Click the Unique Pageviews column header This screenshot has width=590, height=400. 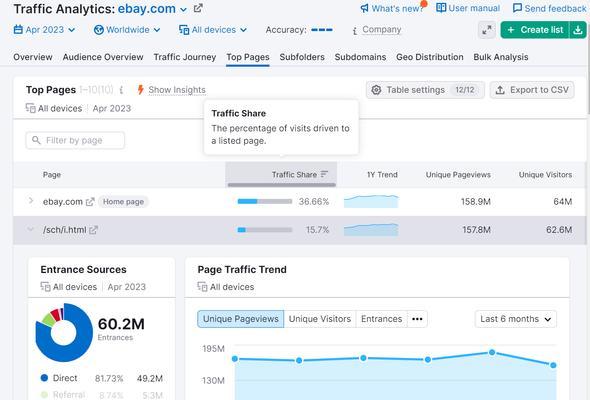pyautogui.click(x=458, y=175)
